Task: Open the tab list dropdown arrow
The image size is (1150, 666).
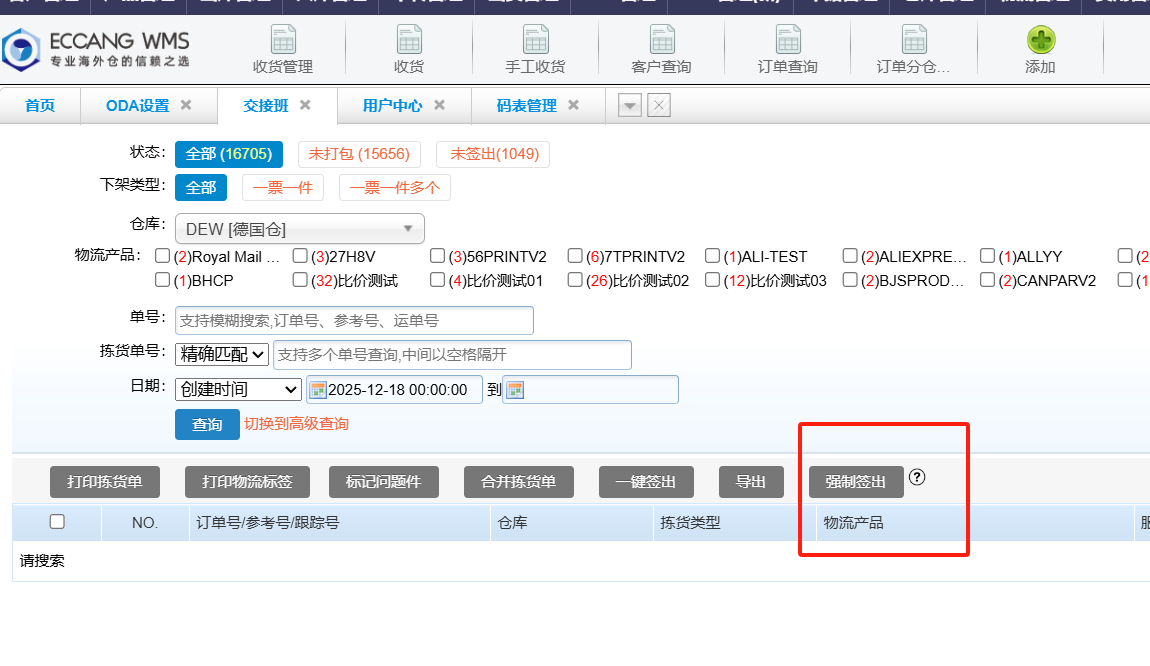Action: pos(630,106)
